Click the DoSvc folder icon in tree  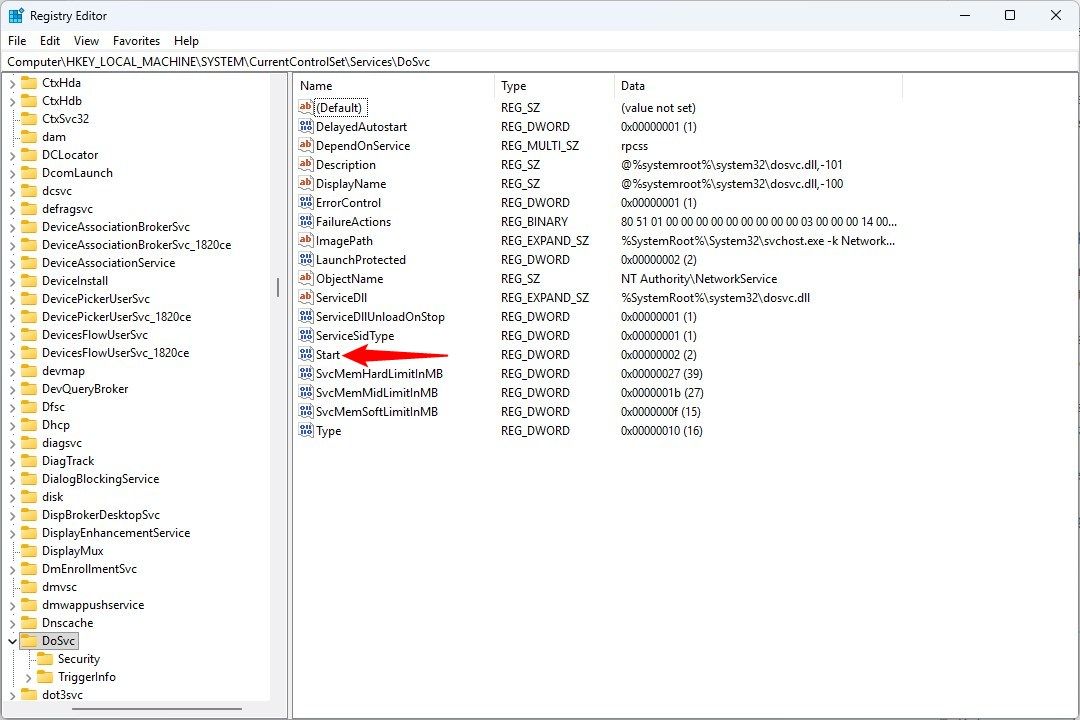point(29,641)
